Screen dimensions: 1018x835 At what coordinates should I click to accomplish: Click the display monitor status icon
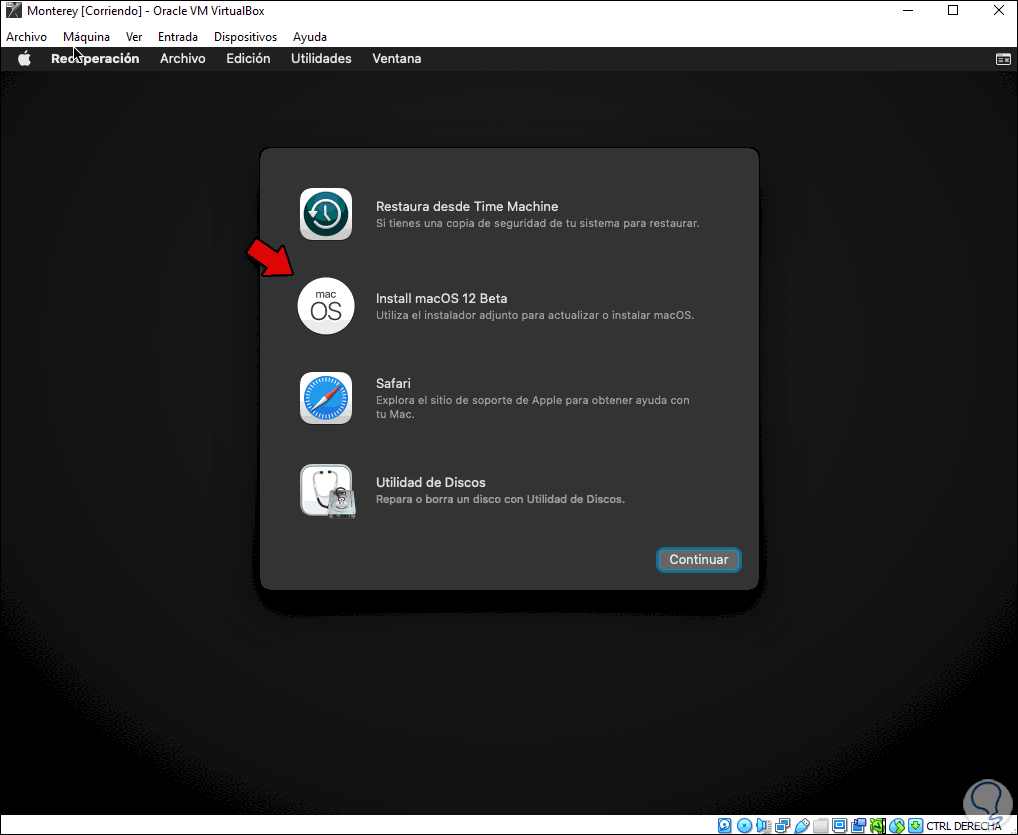click(839, 825)
